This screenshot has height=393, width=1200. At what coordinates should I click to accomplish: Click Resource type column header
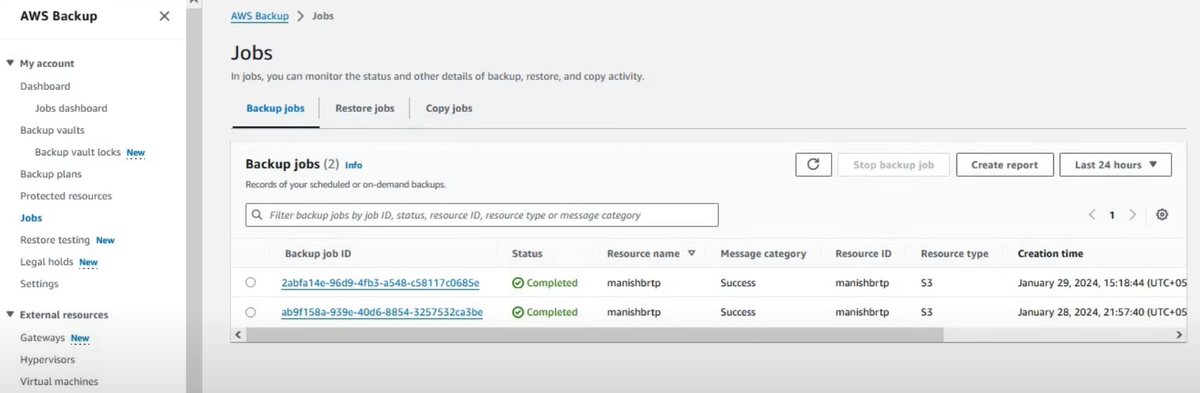(x=955, y=254)
